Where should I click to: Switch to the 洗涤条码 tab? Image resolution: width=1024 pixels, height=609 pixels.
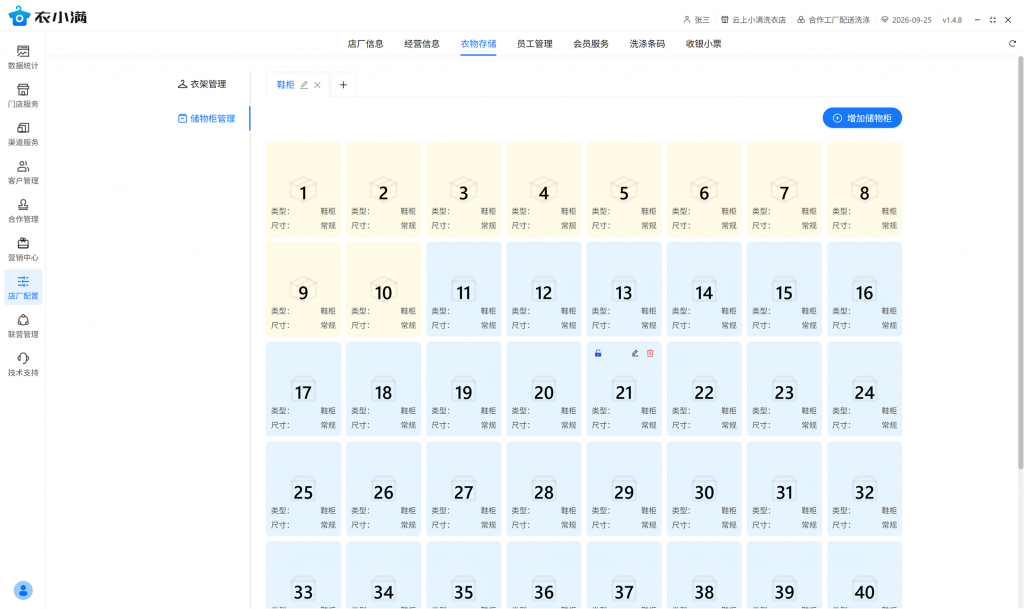[x=647, y=44]
